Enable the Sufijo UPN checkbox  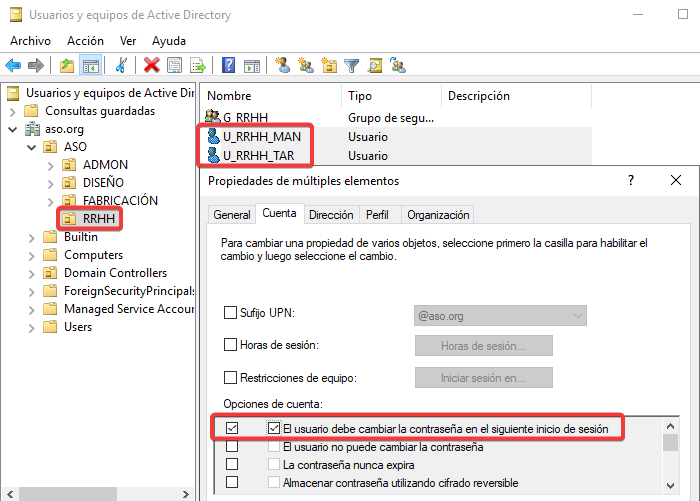[x=231, y=314]
